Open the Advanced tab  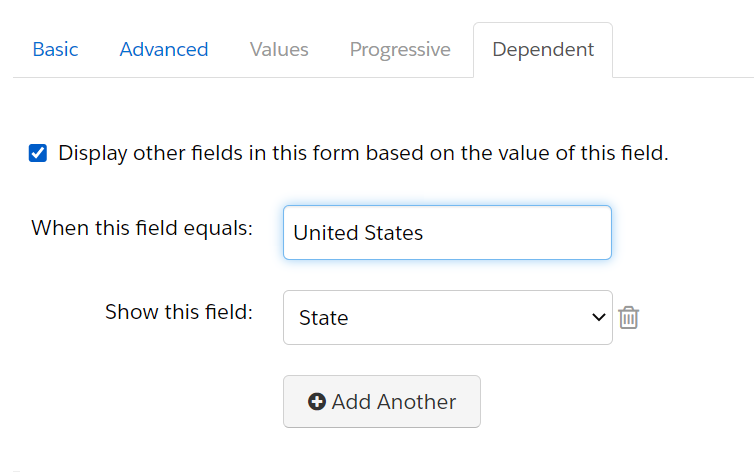163,50
